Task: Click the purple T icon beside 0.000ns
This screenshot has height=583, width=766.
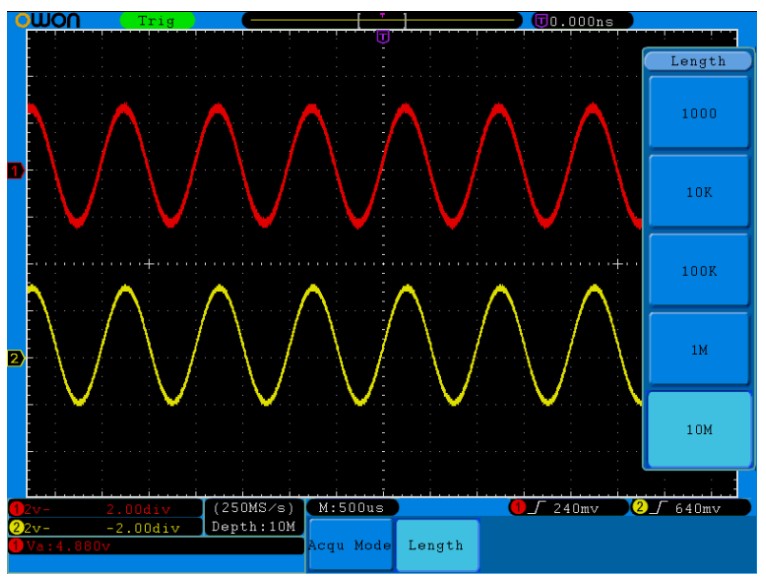Action: [x=541, y=21]
